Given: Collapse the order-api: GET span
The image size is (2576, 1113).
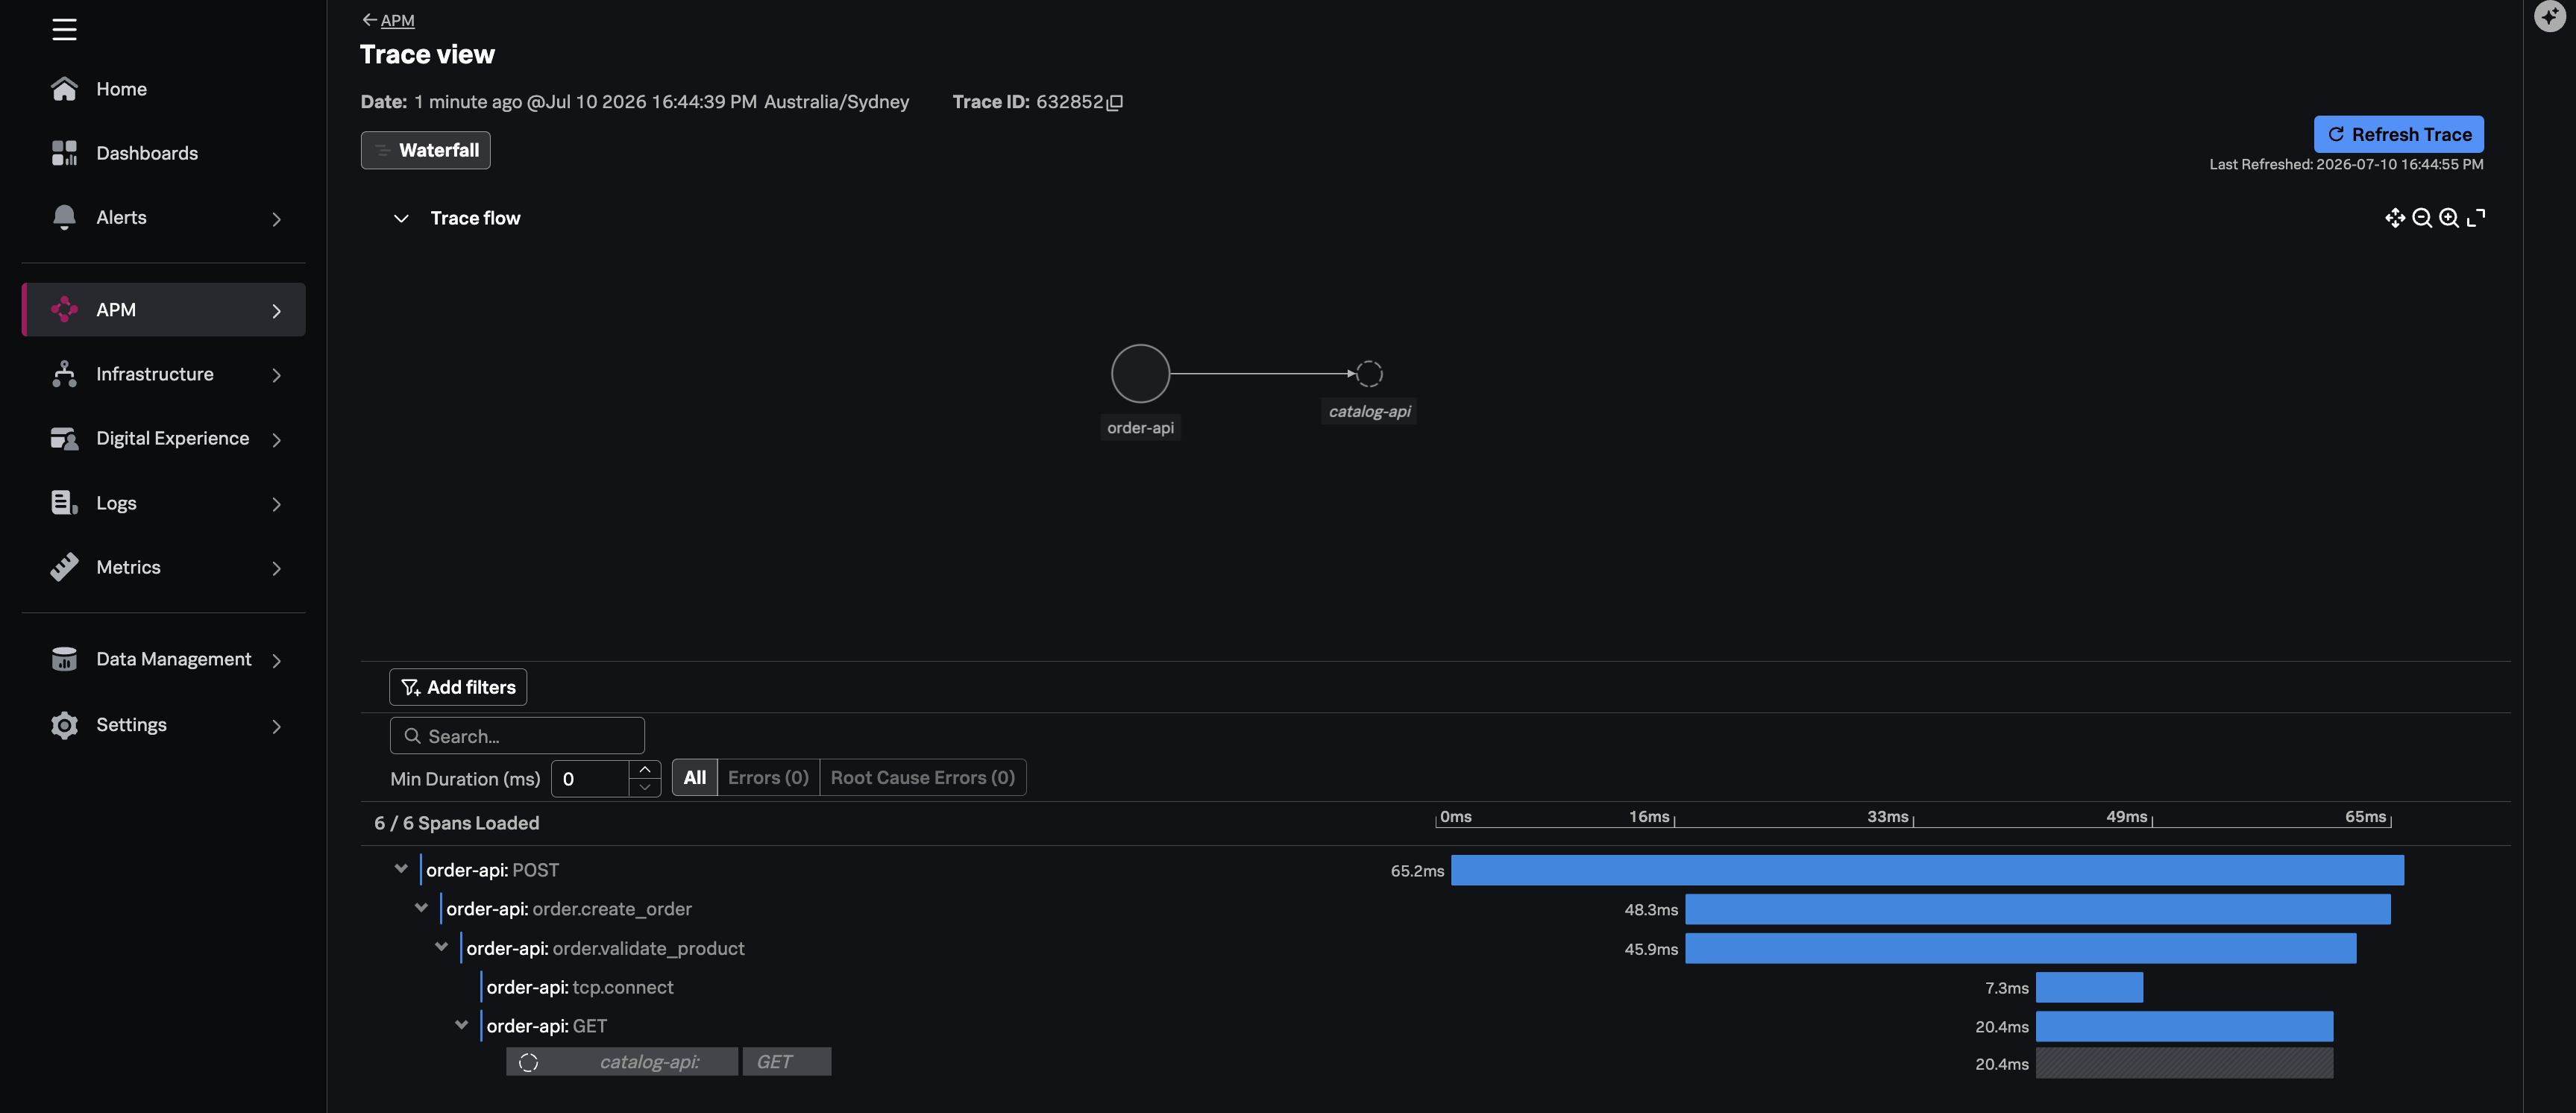Looking at the screenshot, I should (x=461, y=1025).
